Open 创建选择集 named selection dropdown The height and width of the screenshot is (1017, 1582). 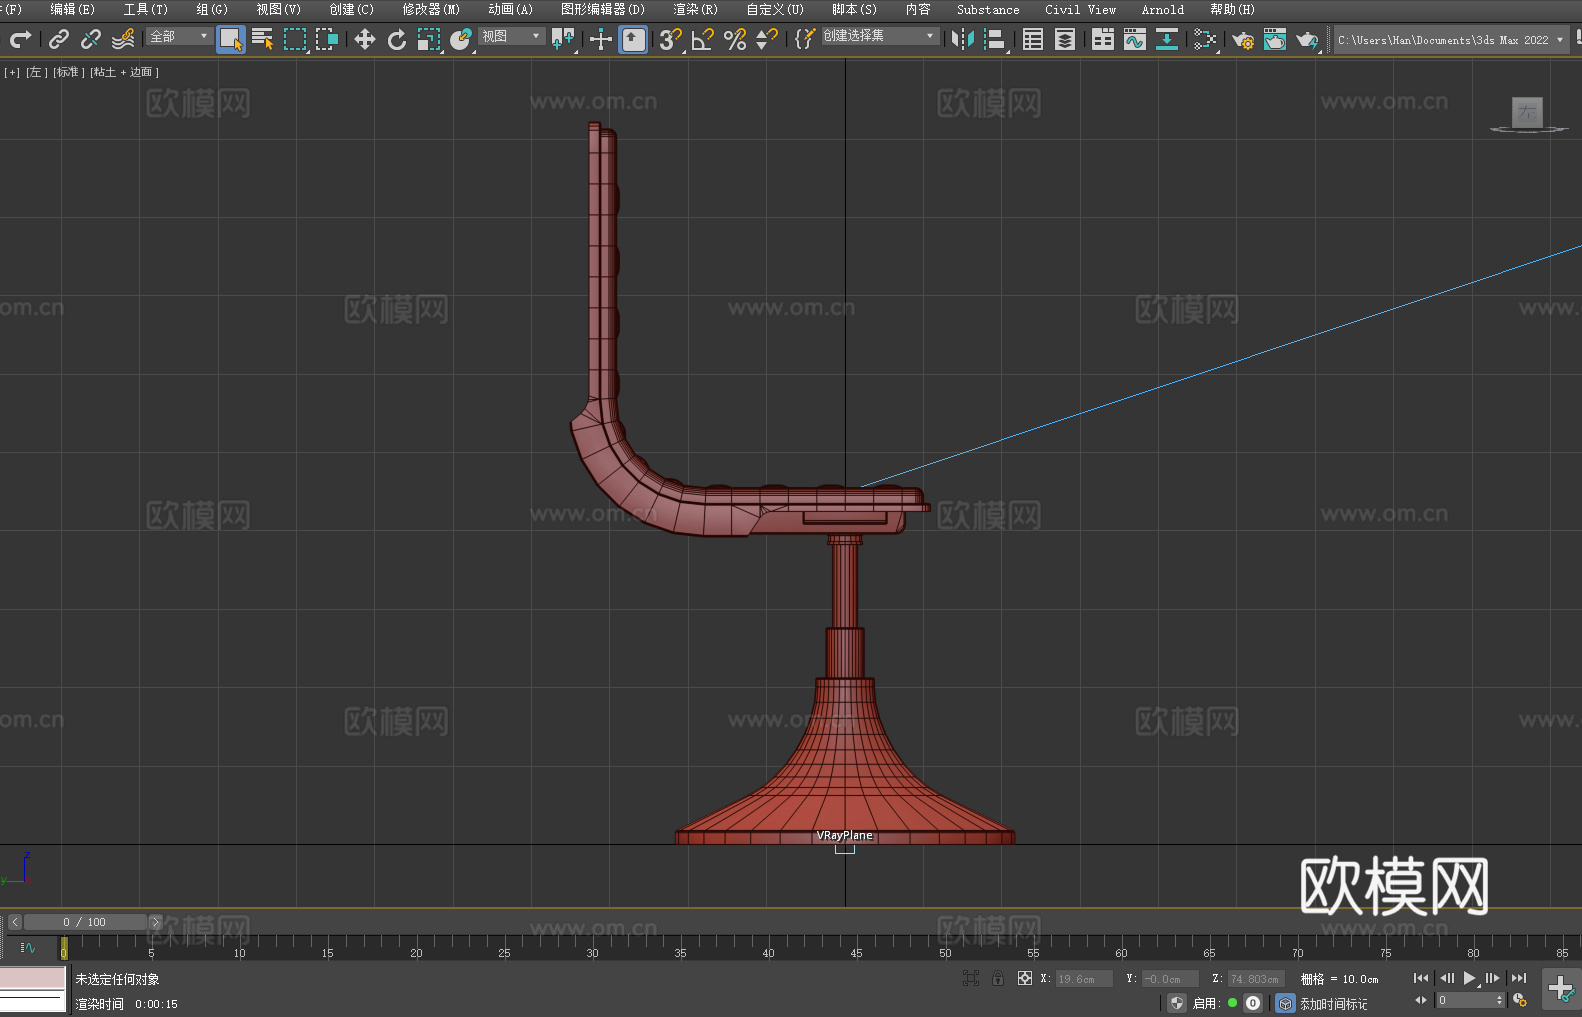tap(880, 36)
